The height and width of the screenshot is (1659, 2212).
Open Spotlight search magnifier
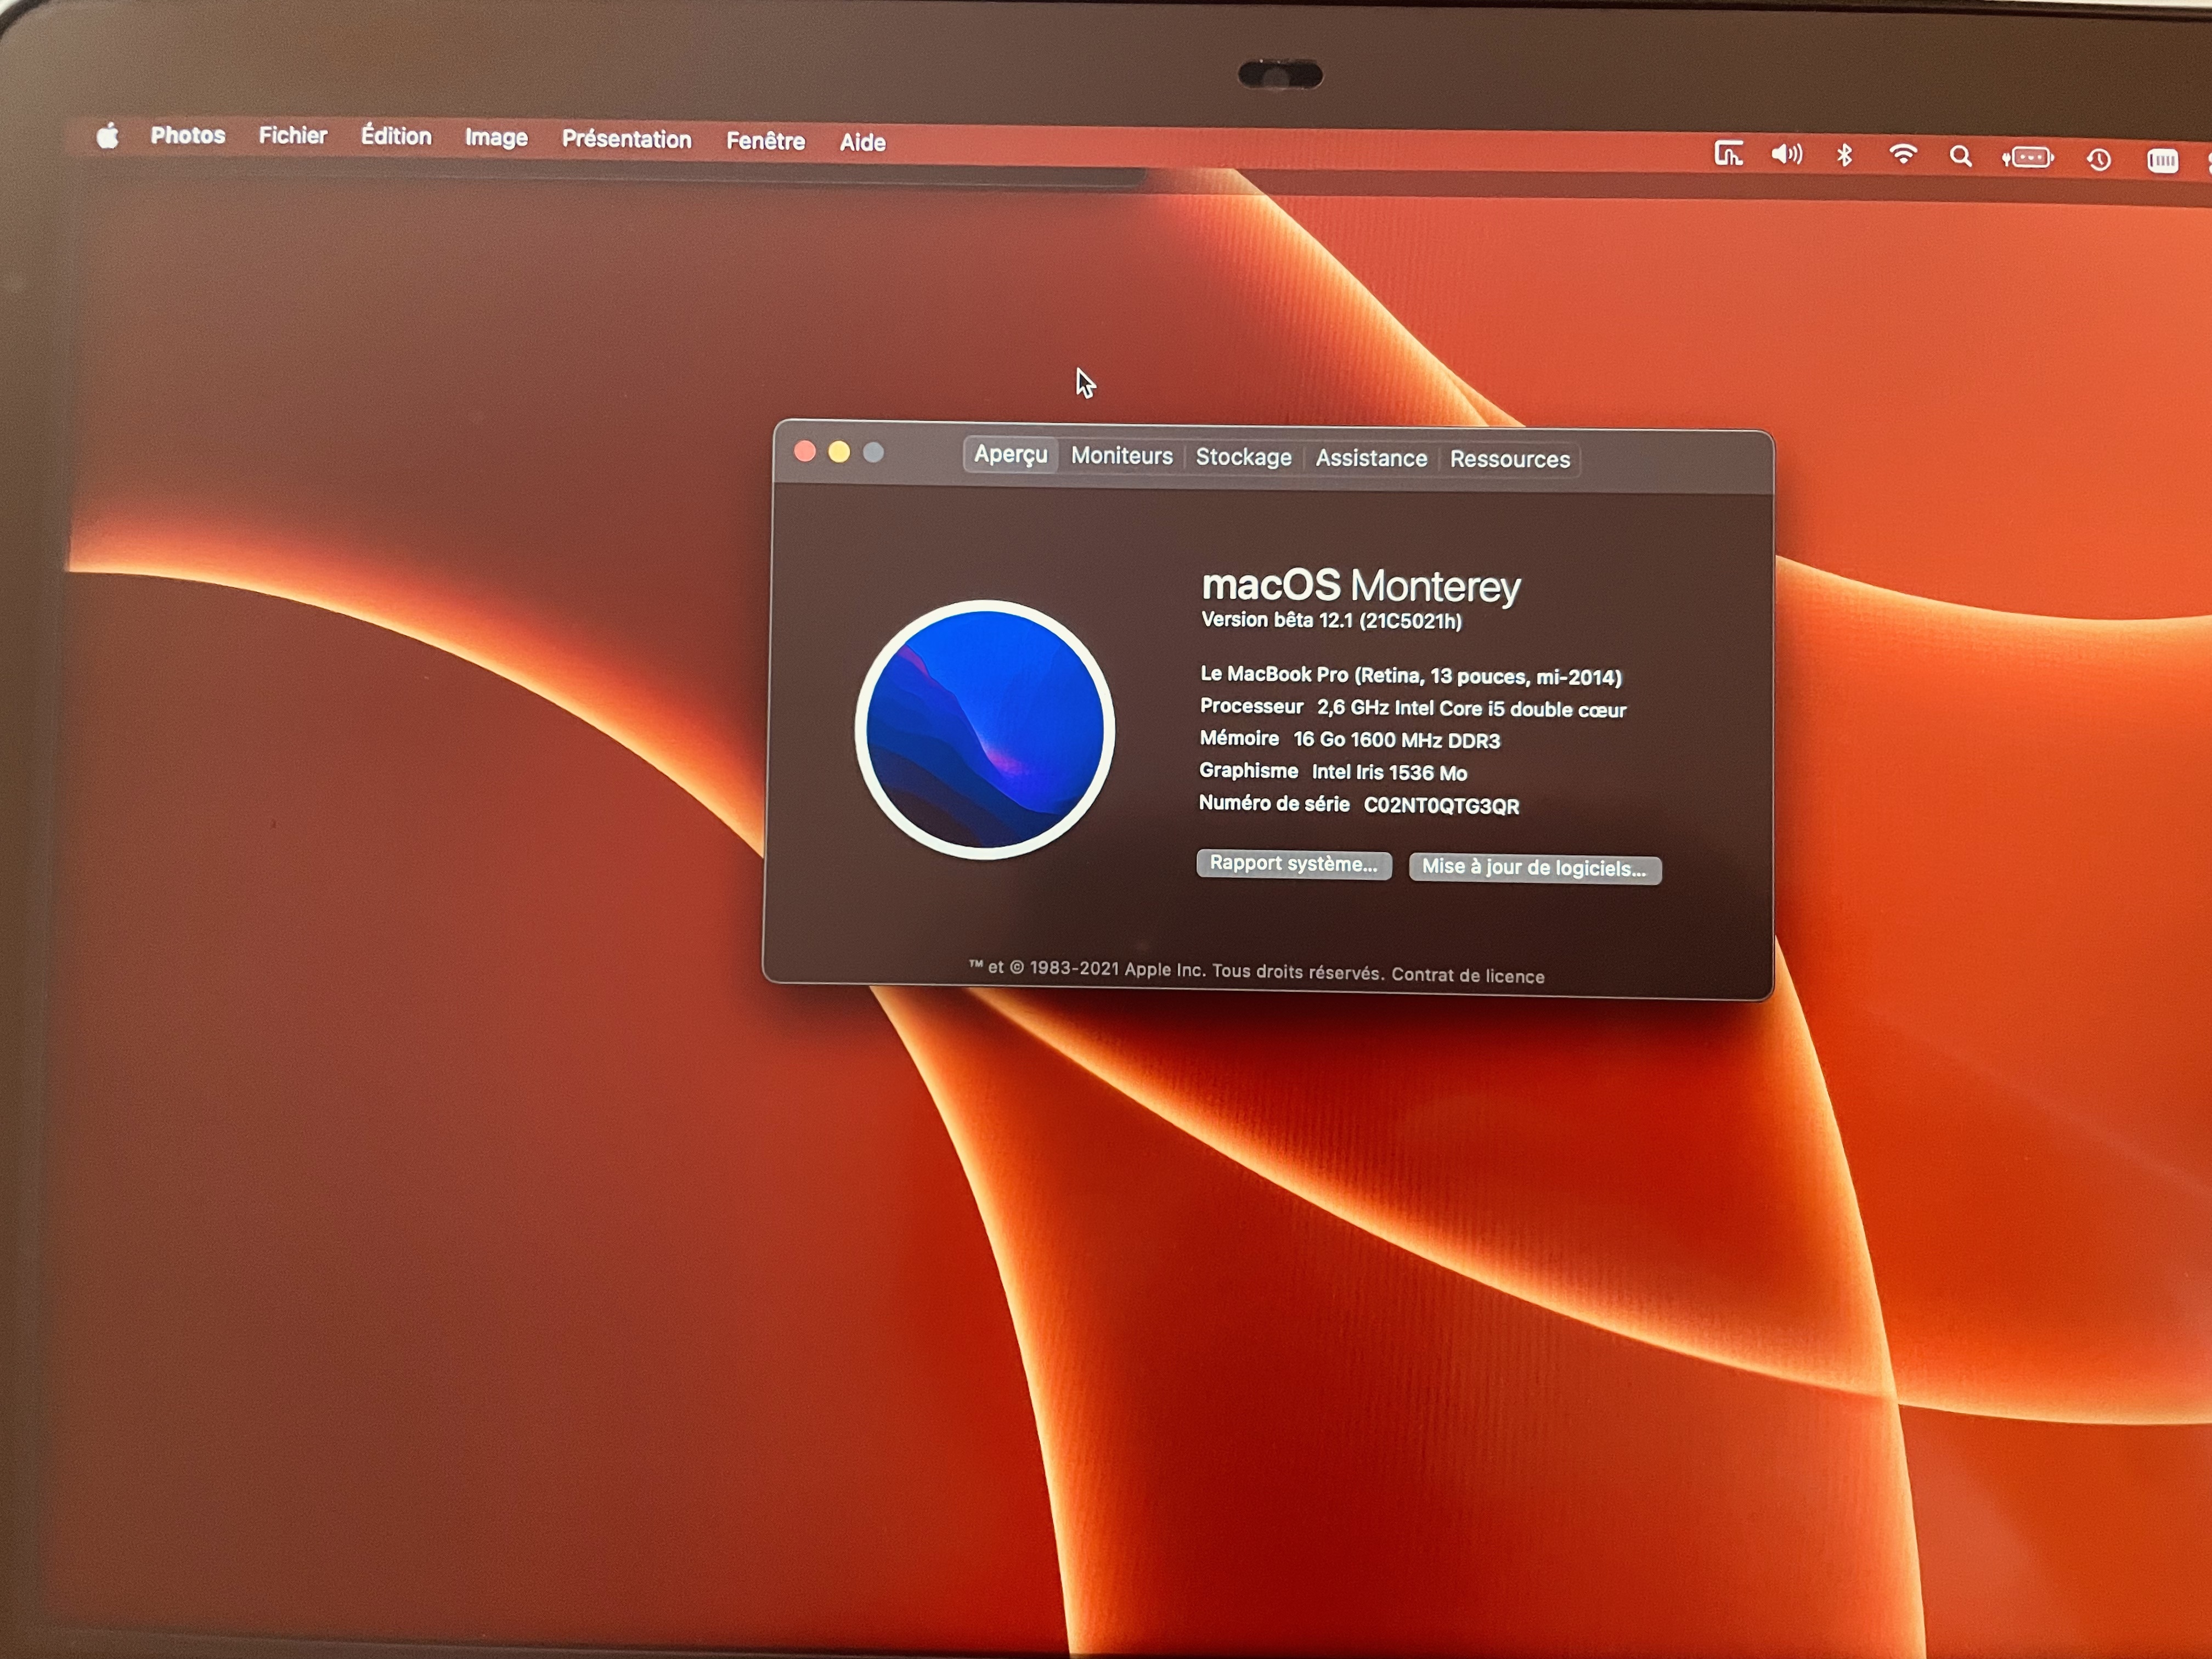pos(1961,157)
